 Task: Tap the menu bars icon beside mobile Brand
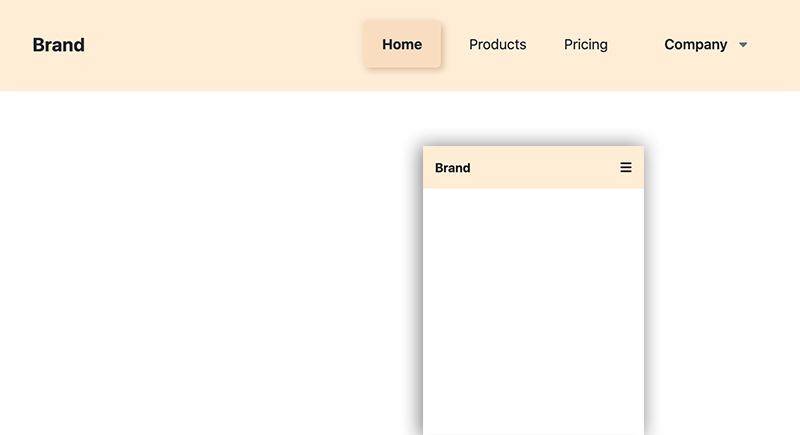626,167
